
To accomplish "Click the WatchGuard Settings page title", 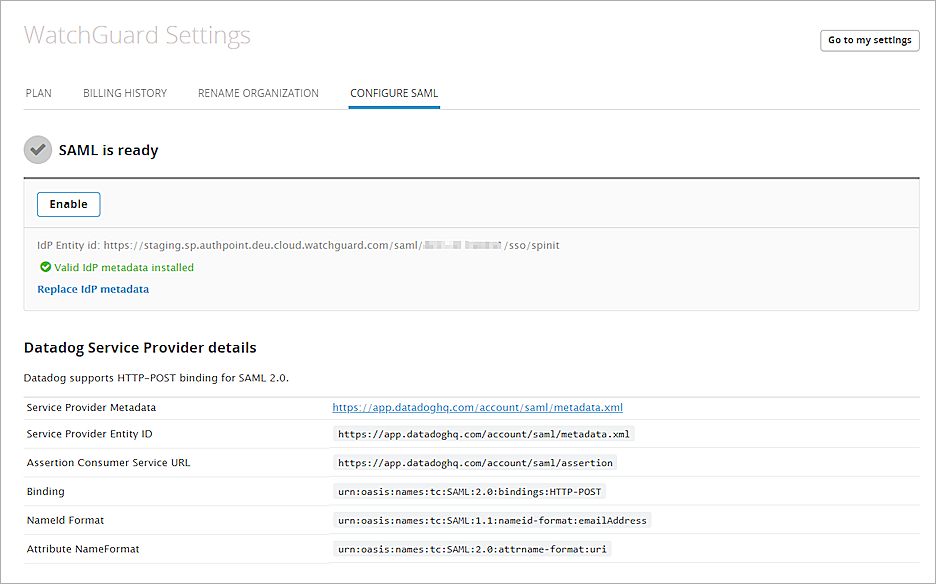I will pyautogui.click(x=137, y=36).
